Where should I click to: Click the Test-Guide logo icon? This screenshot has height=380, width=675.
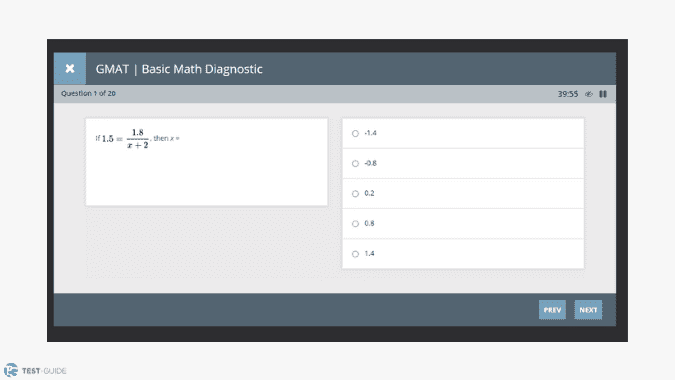tap(10, 370)
